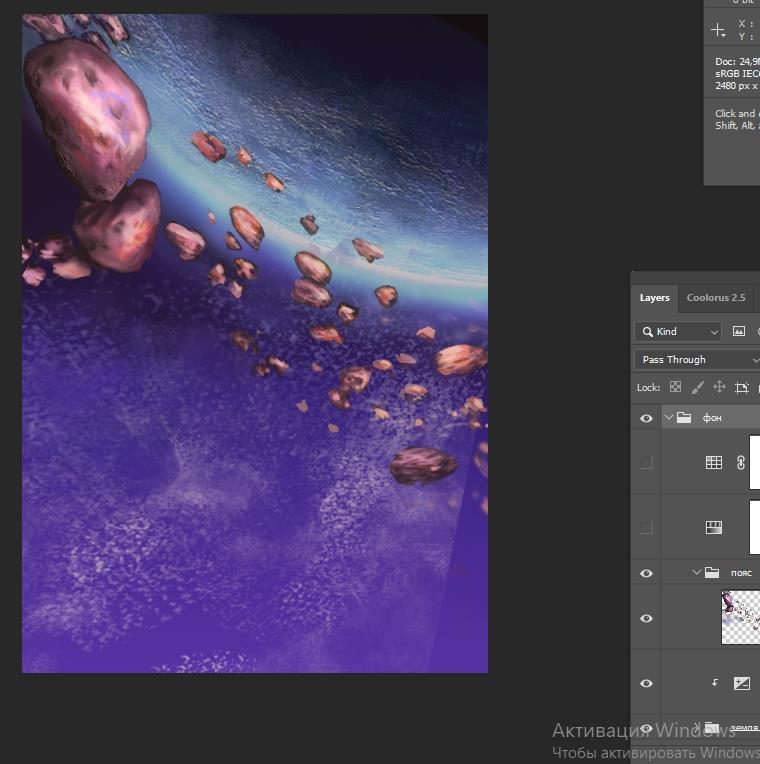Viewport: 760px width, 764px height.
Task: Click the lock position move icon
Action: tap(719, 387)
